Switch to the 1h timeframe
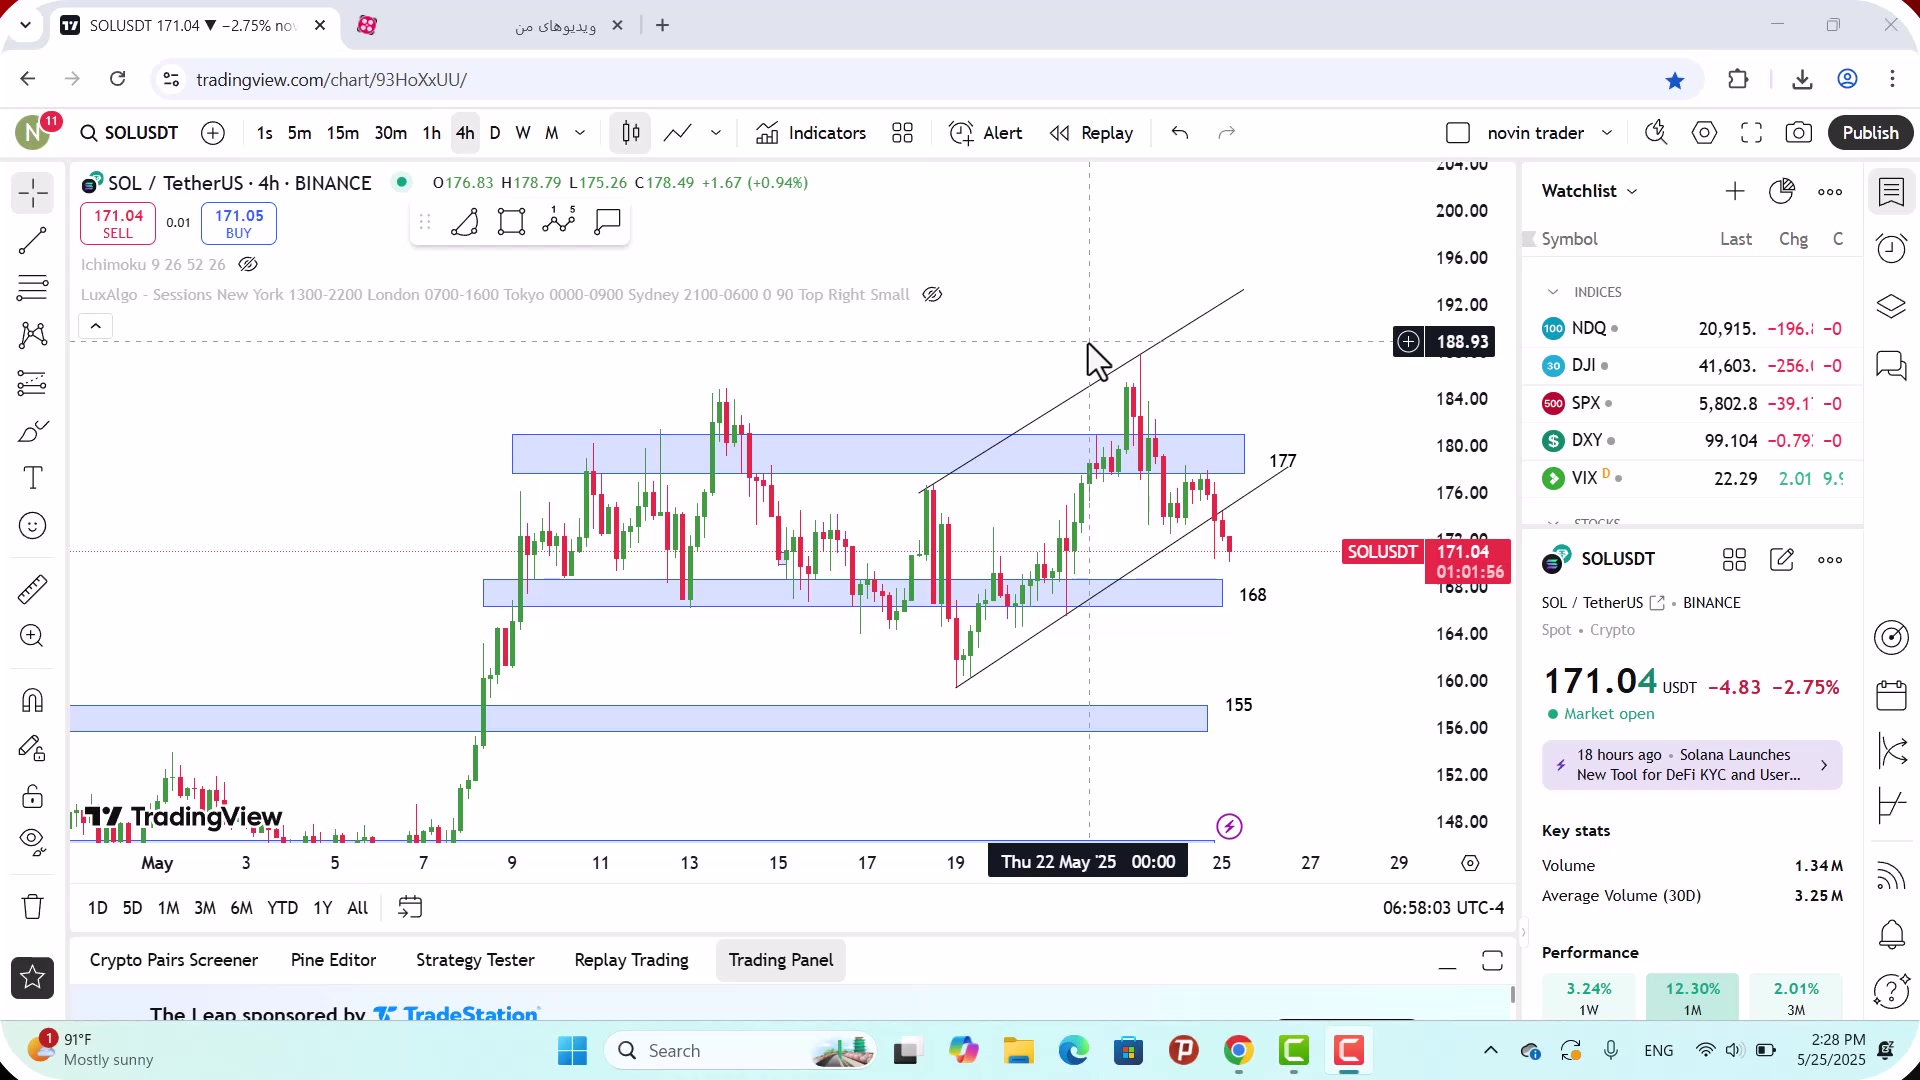The height and width of the screenshot is (1080, 1920). coord(431,133)
